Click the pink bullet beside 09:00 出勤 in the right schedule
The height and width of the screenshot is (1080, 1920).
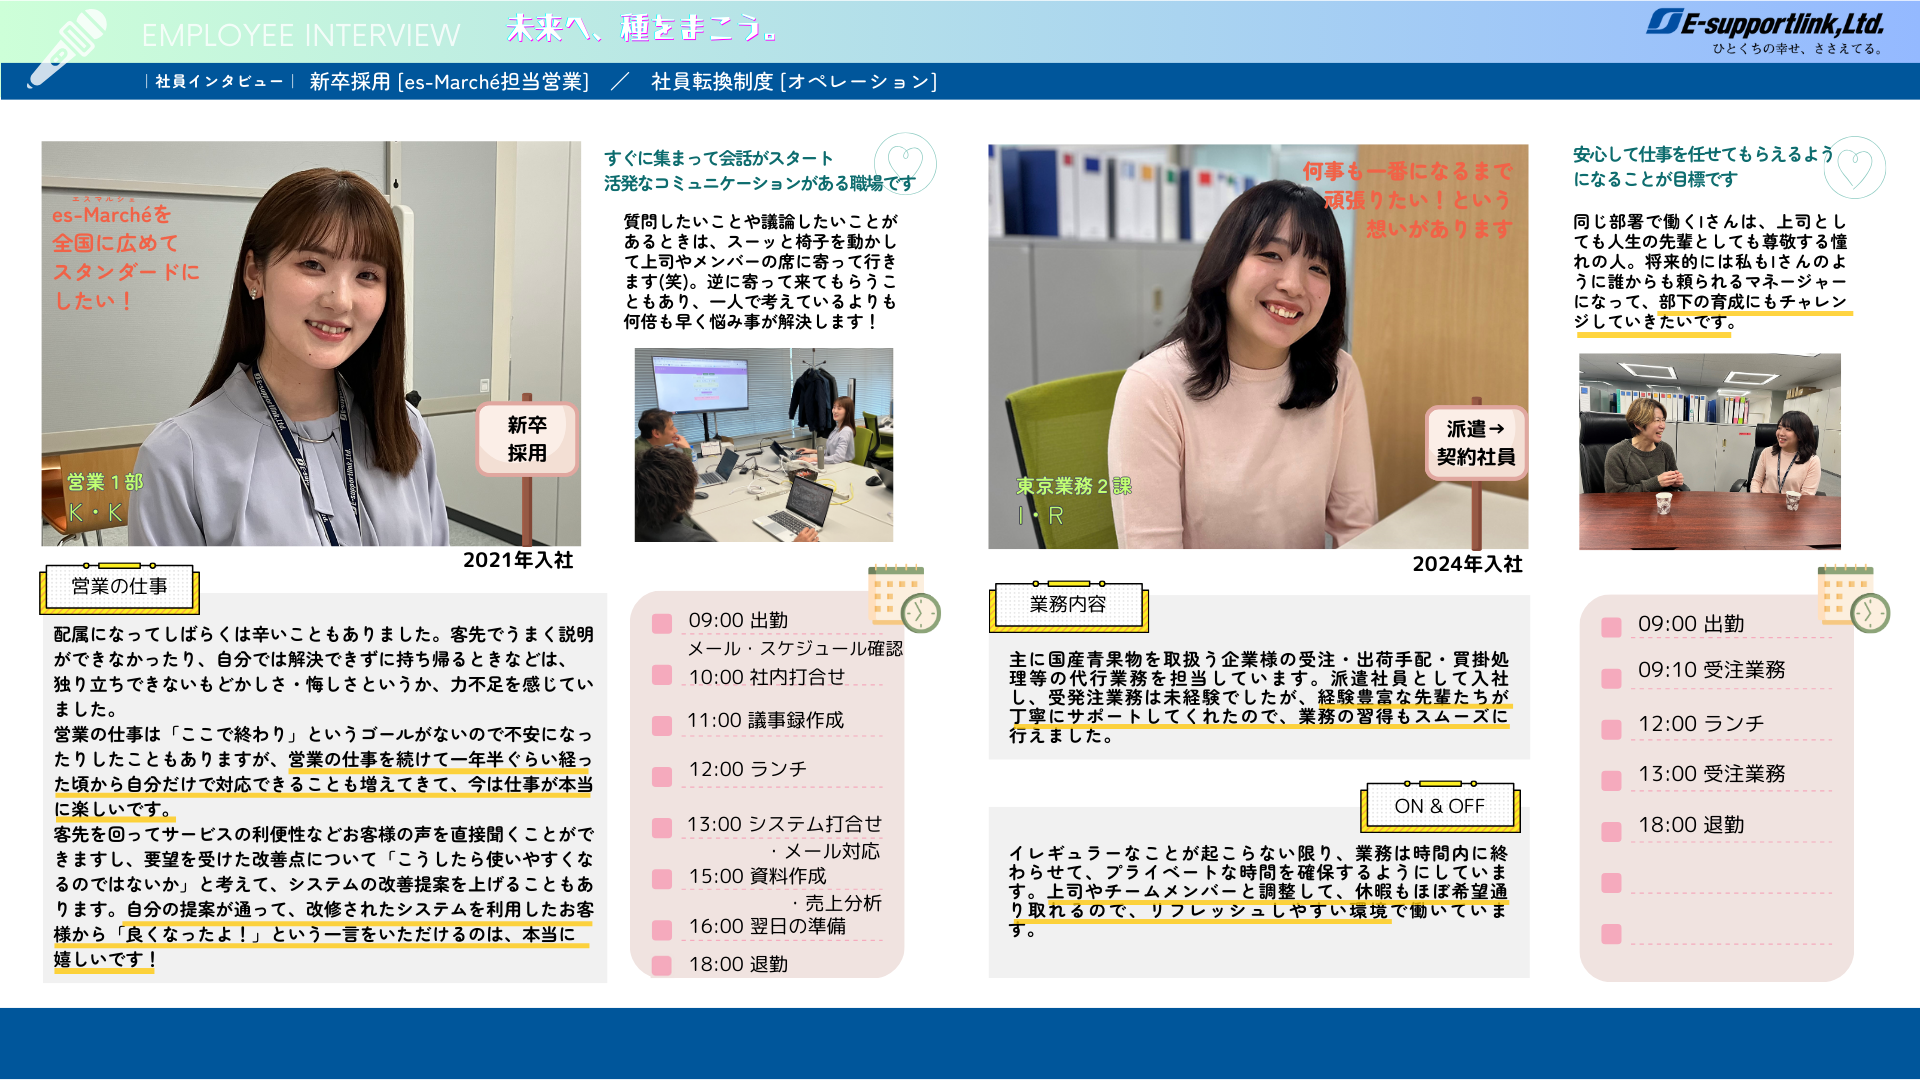pyautogui.click(x=1611, y=628)
